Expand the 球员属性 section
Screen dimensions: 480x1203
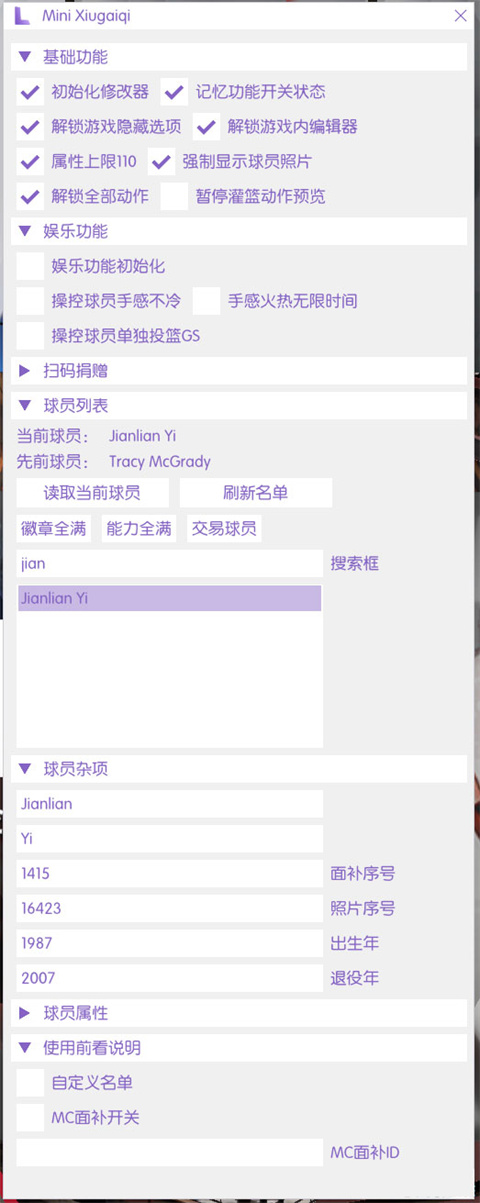[x=240, y=1013]
